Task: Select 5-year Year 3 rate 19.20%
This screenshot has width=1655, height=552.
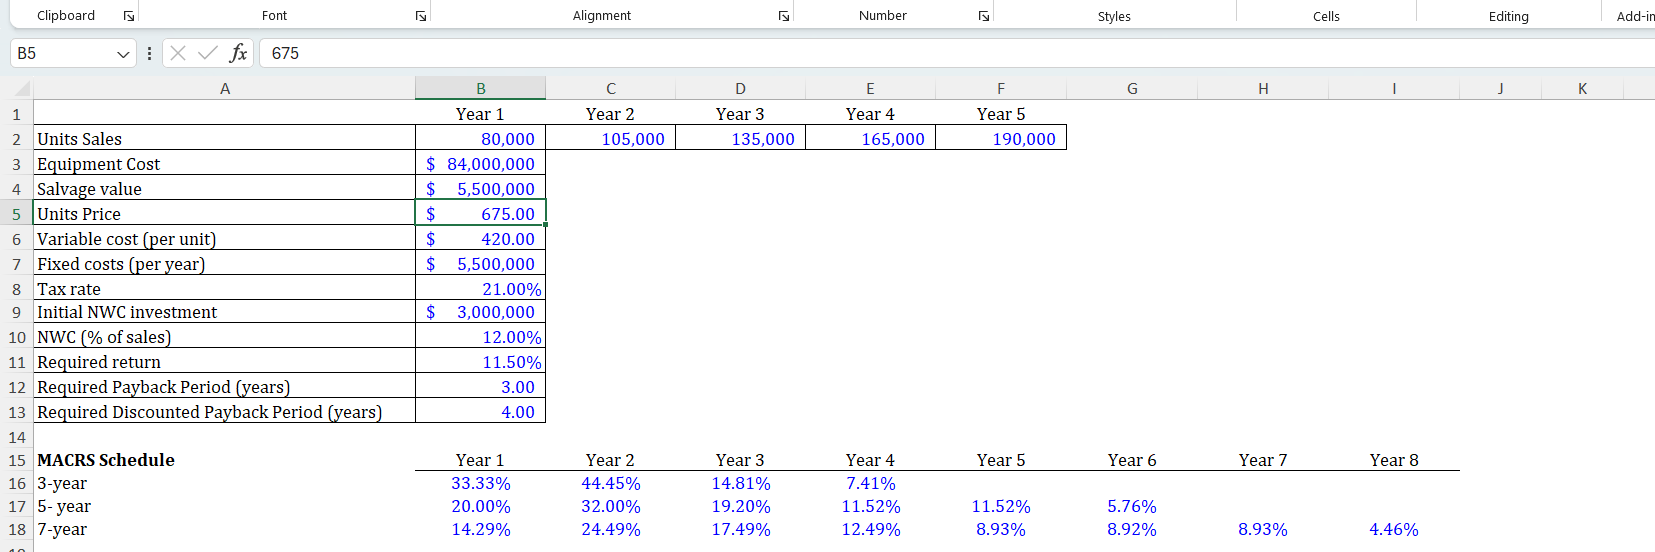Action: coord(741,506)
